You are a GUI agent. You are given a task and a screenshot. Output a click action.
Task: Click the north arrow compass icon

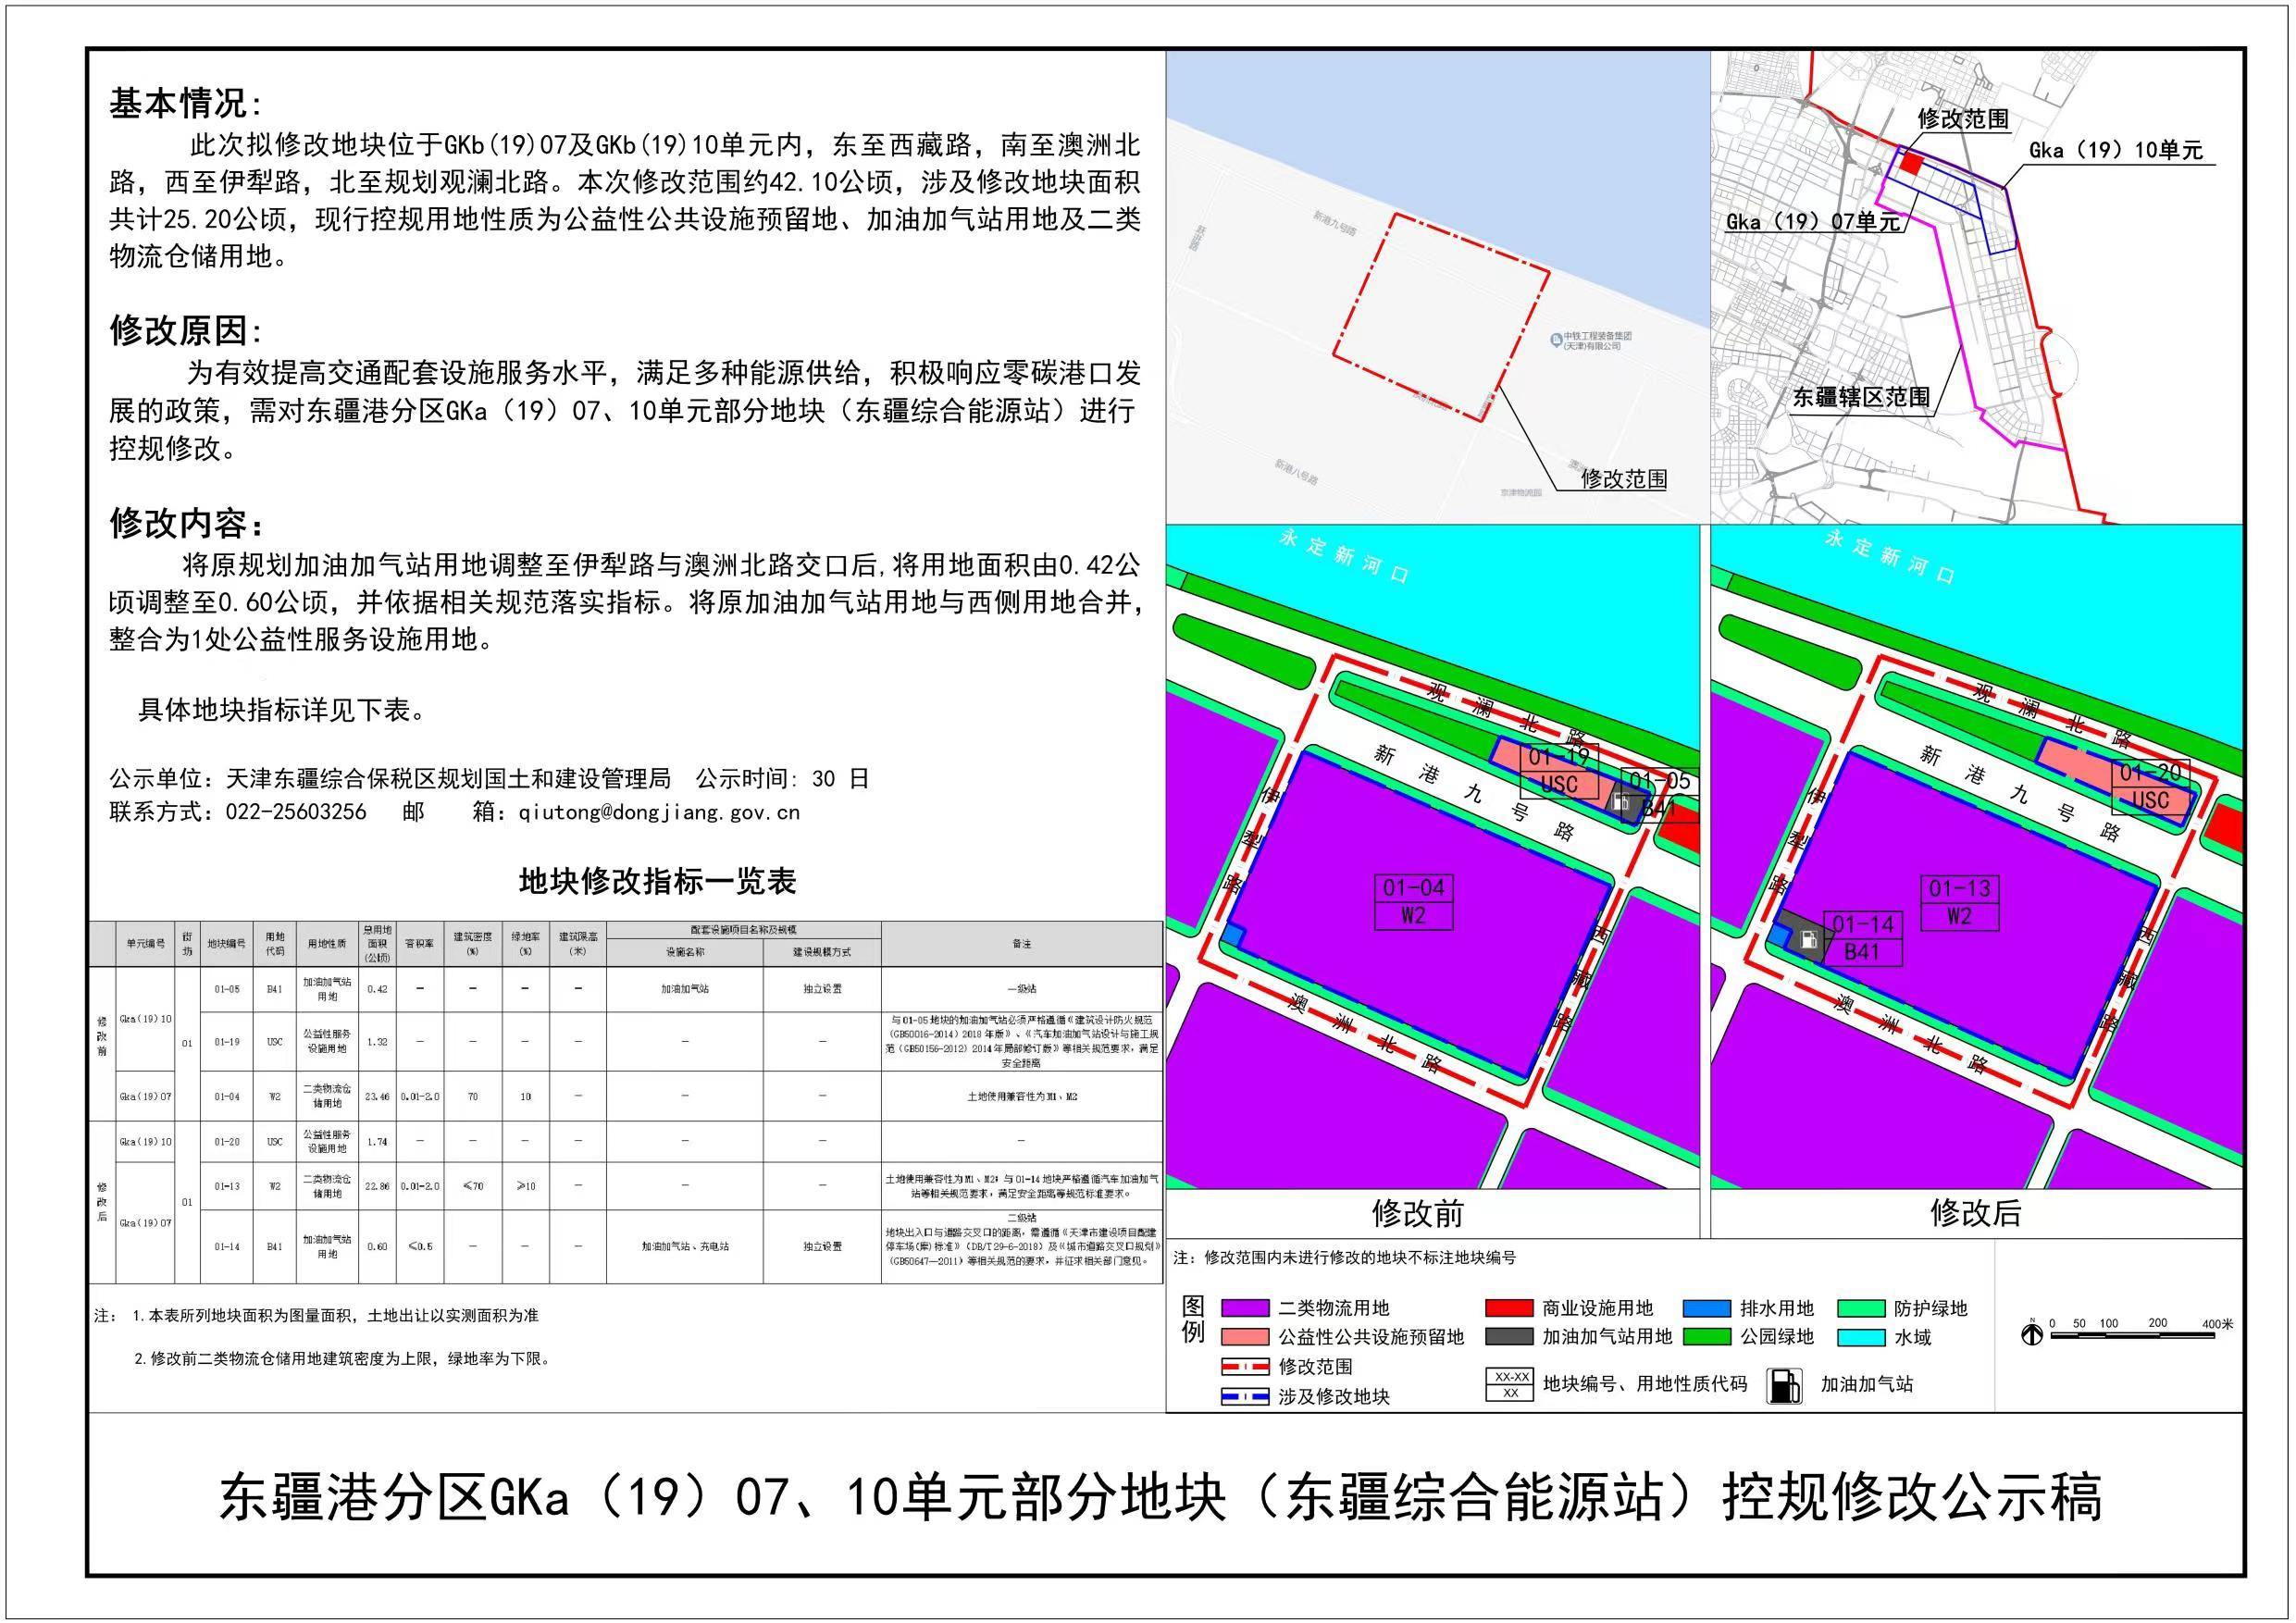coord(2031,1334)
